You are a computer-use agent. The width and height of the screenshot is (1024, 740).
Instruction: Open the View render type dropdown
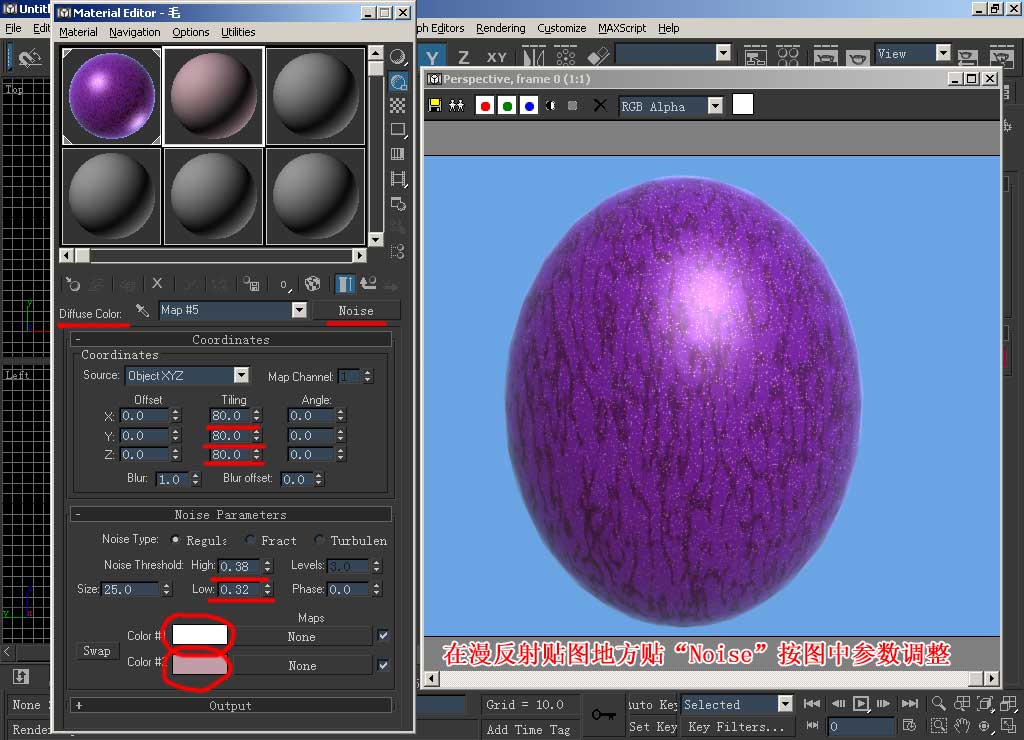(942, 53)
